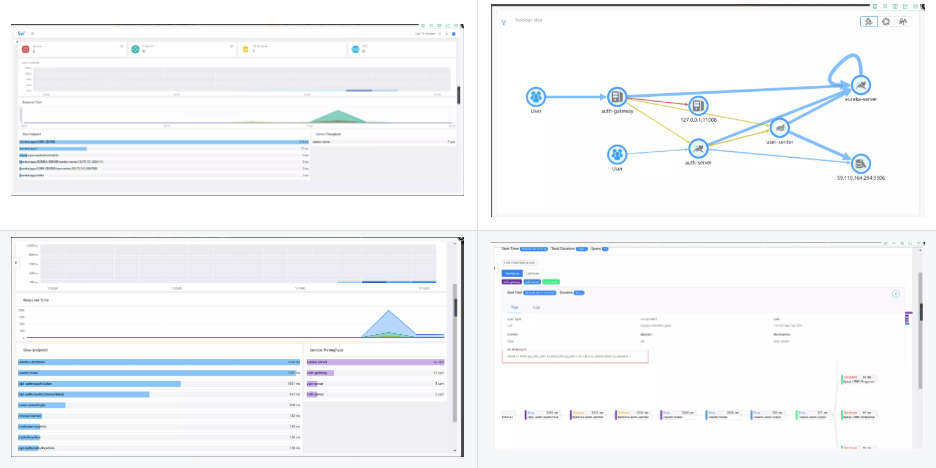Click the blue auth-server service tag

[532, 281]
